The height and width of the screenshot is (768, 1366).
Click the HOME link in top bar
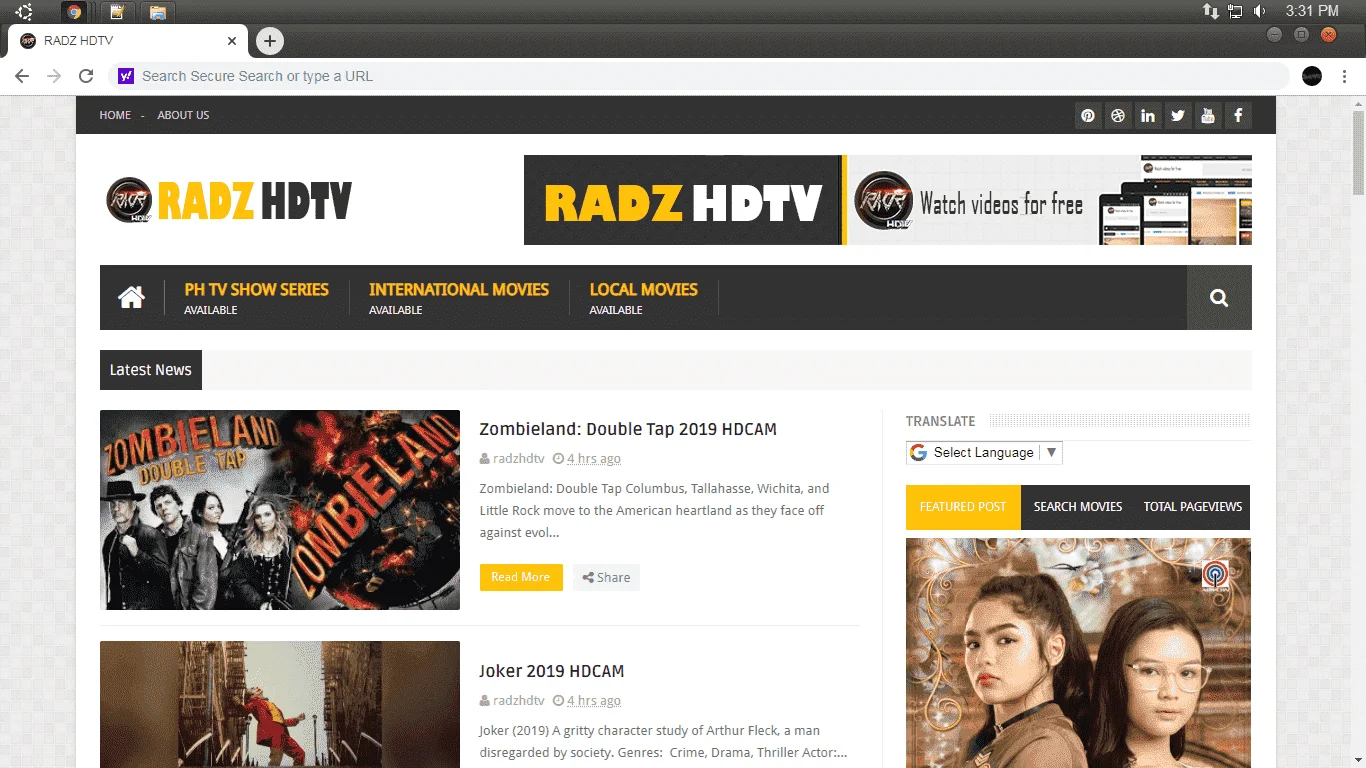click(x=115, y=115)
